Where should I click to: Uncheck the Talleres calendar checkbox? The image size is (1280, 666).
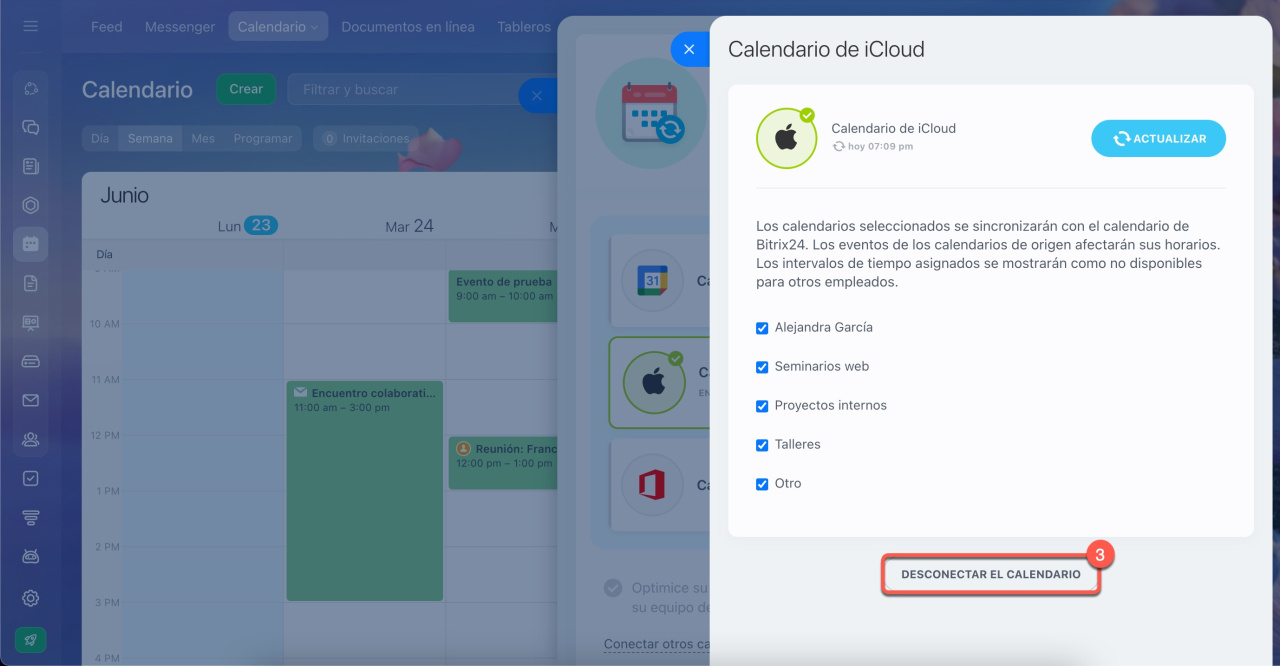(762, 445)
